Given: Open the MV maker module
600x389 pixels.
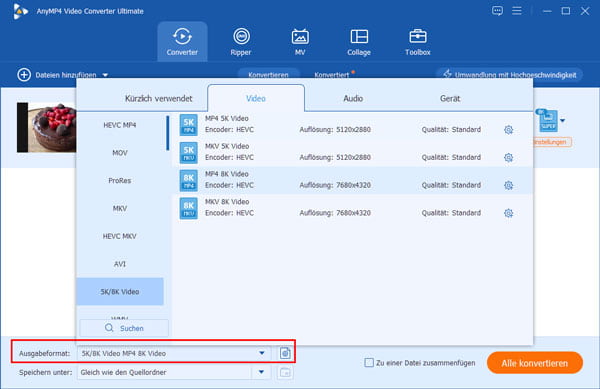Looking at the screenshot, I should [x=300, y=42].
